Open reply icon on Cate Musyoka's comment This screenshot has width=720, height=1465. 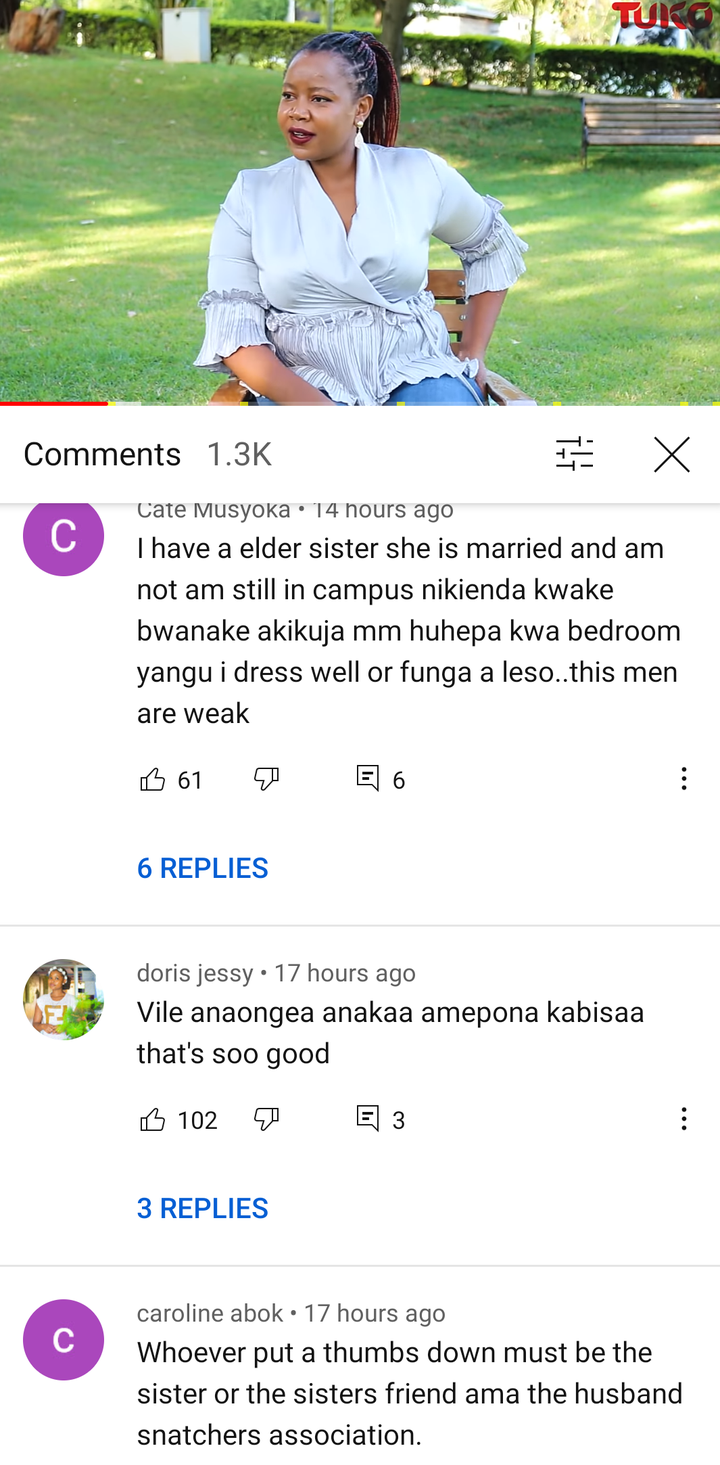[368, 778]
